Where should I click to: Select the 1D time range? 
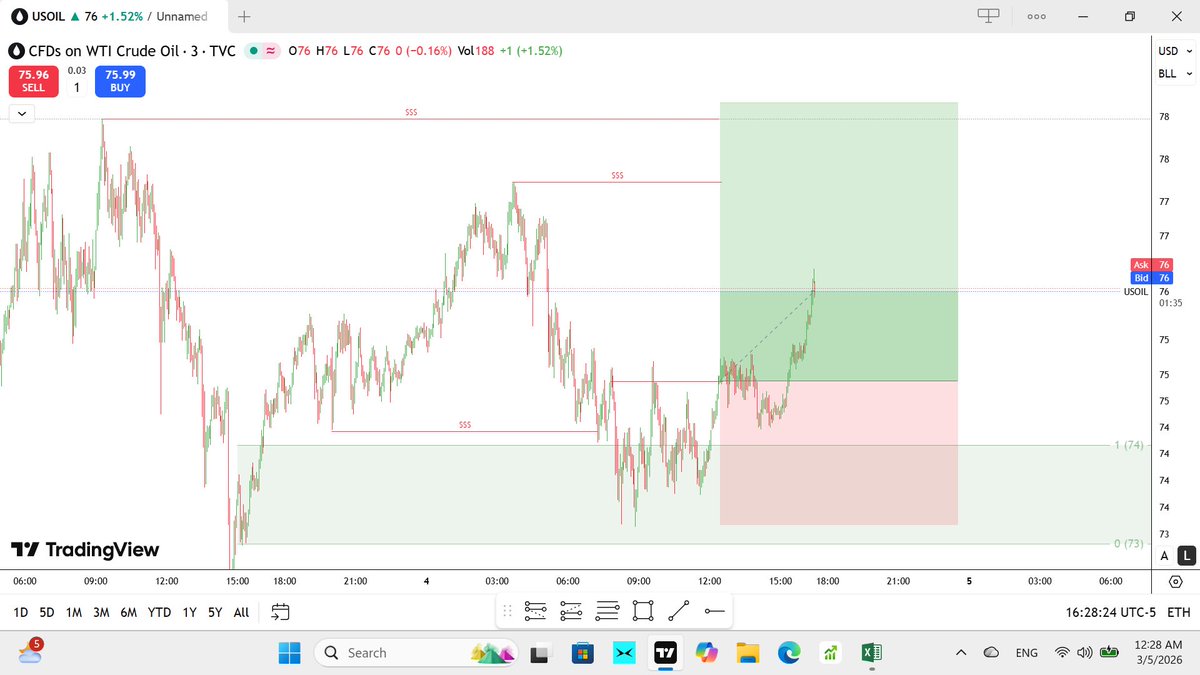(20, 612)
